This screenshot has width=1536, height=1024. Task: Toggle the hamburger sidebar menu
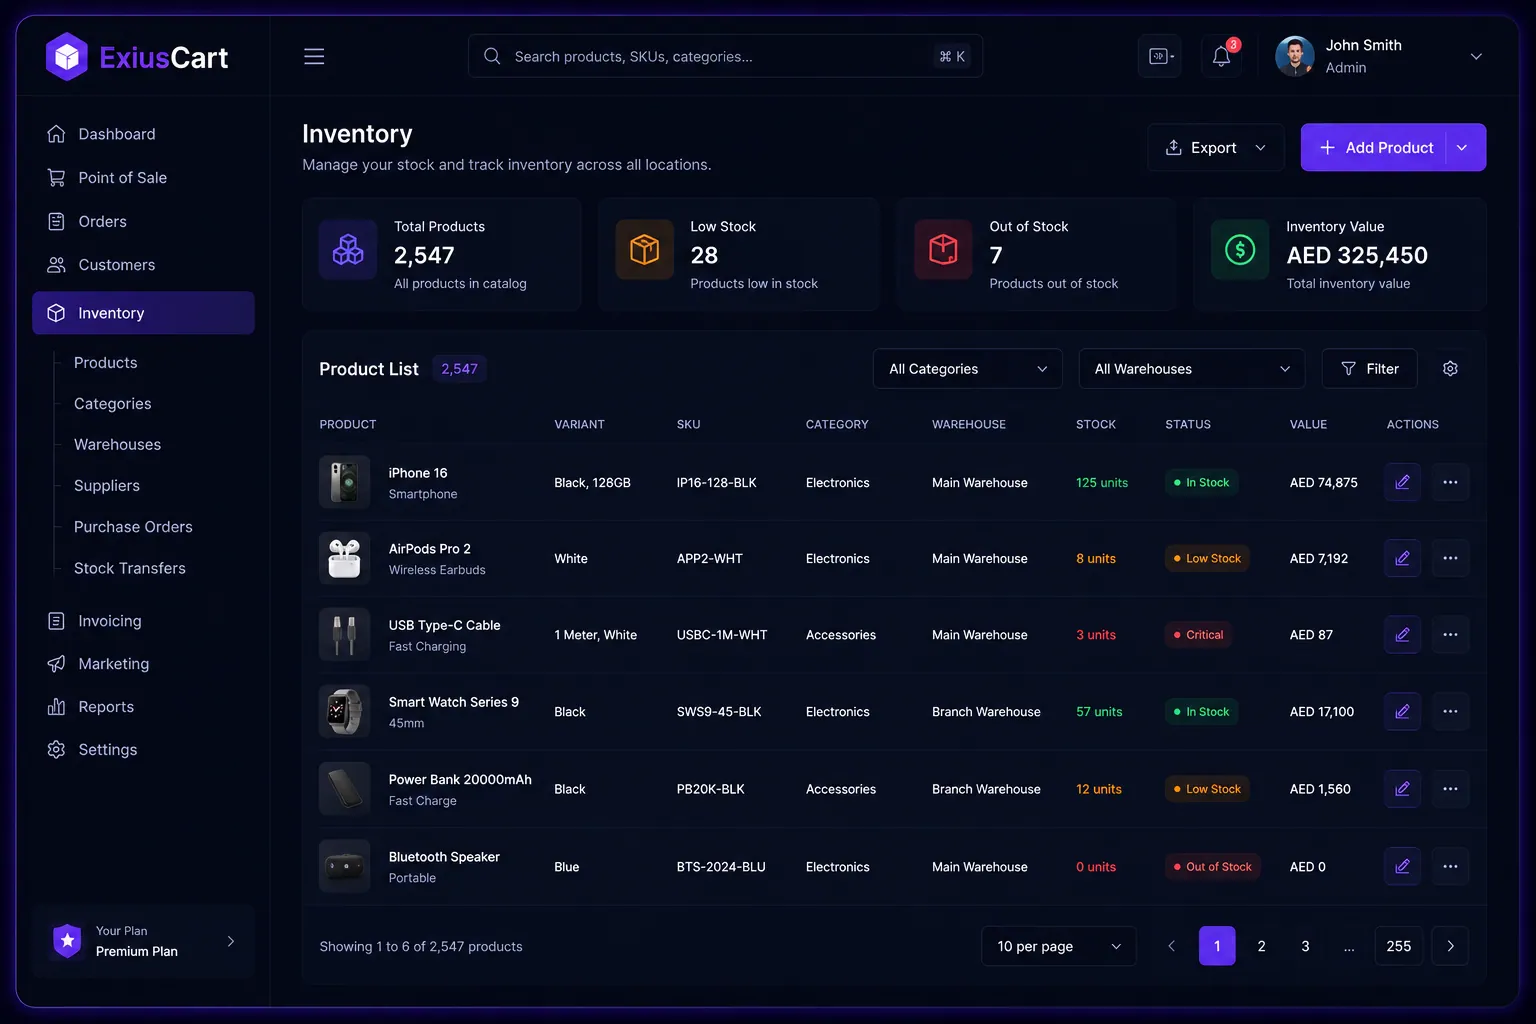click(314, 57)
